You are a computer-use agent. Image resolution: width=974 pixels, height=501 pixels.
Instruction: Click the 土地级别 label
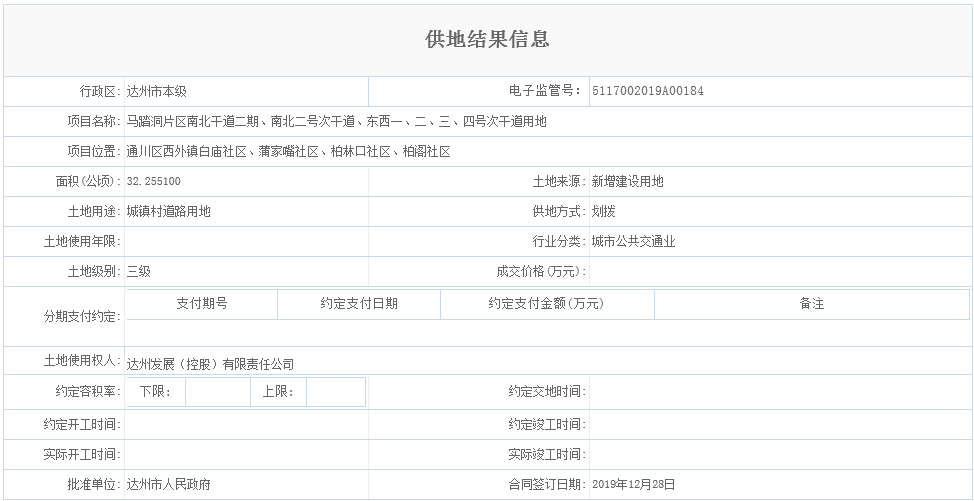point(94,271)
